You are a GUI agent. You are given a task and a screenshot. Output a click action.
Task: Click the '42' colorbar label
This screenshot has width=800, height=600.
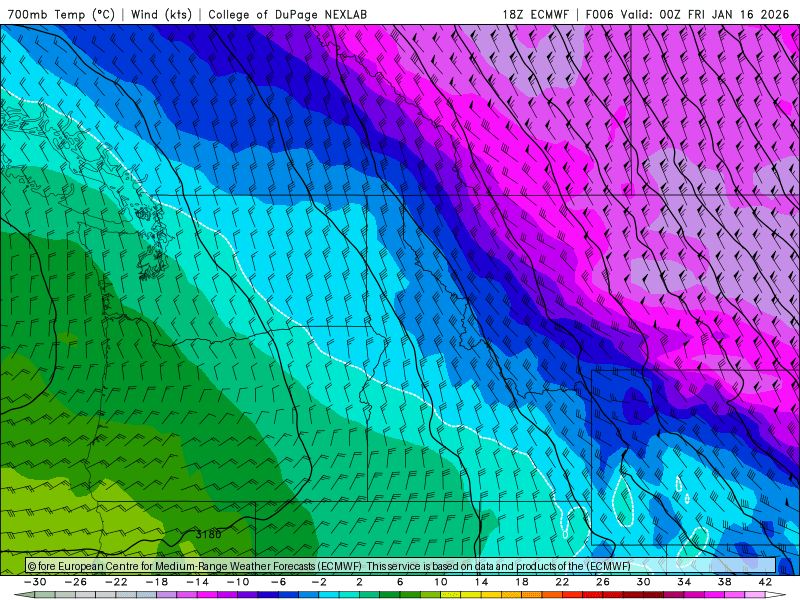pos(765,582)
